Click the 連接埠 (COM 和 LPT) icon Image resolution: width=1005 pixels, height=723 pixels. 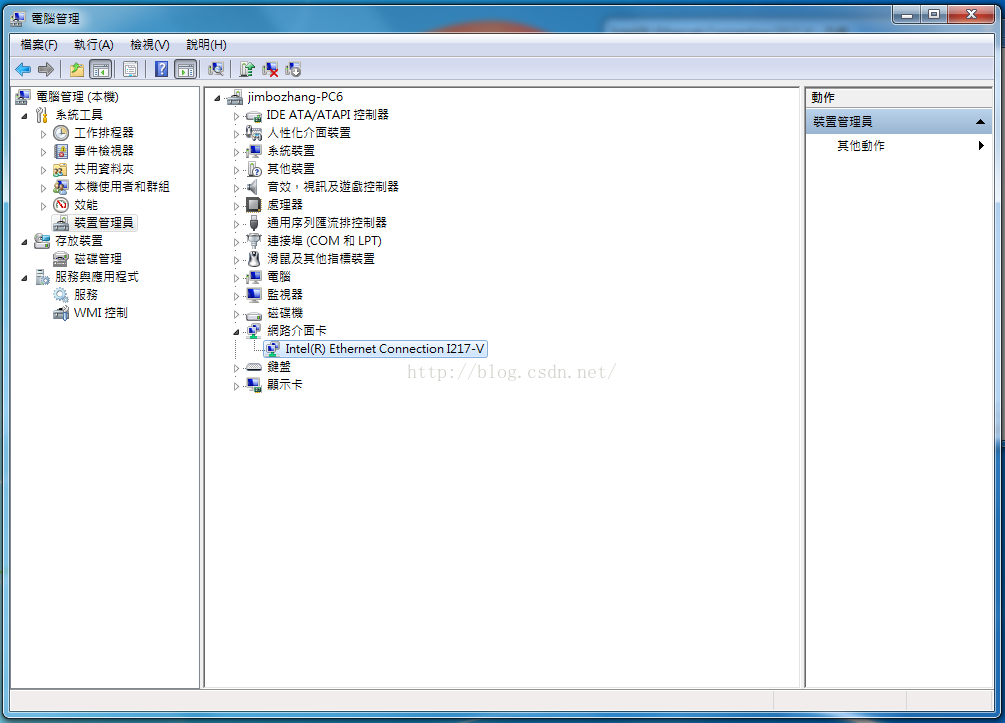(x=254, y=240)
